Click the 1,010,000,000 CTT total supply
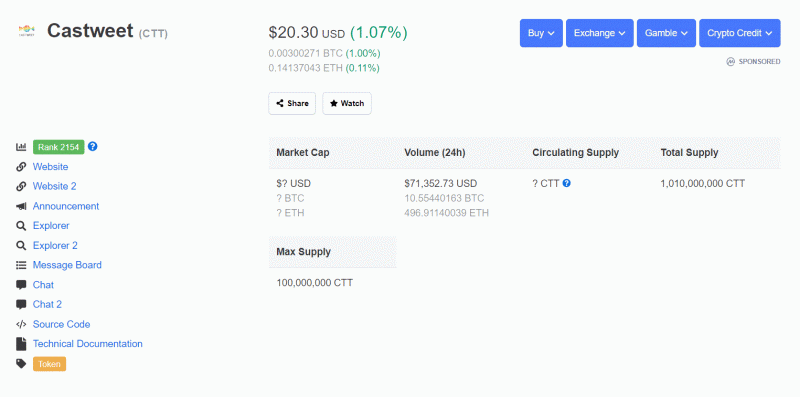This screenshot has height=397, width=800. (703, 183)
